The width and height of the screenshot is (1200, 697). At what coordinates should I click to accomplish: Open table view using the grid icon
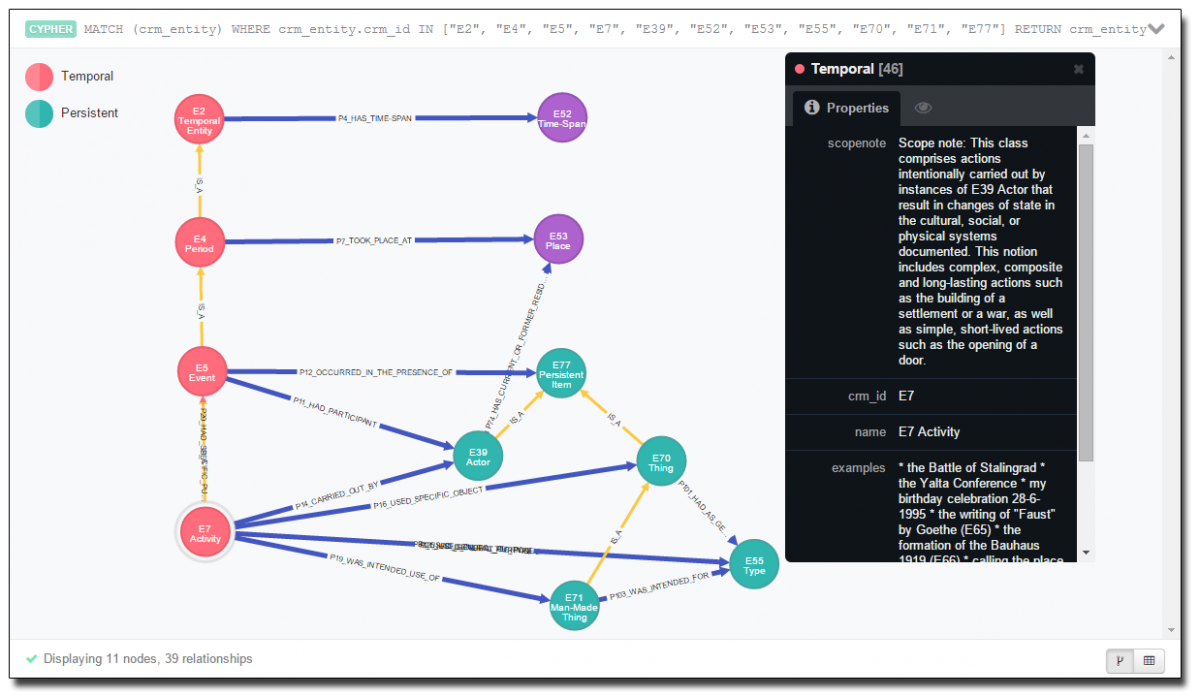tap(1148, 661)
